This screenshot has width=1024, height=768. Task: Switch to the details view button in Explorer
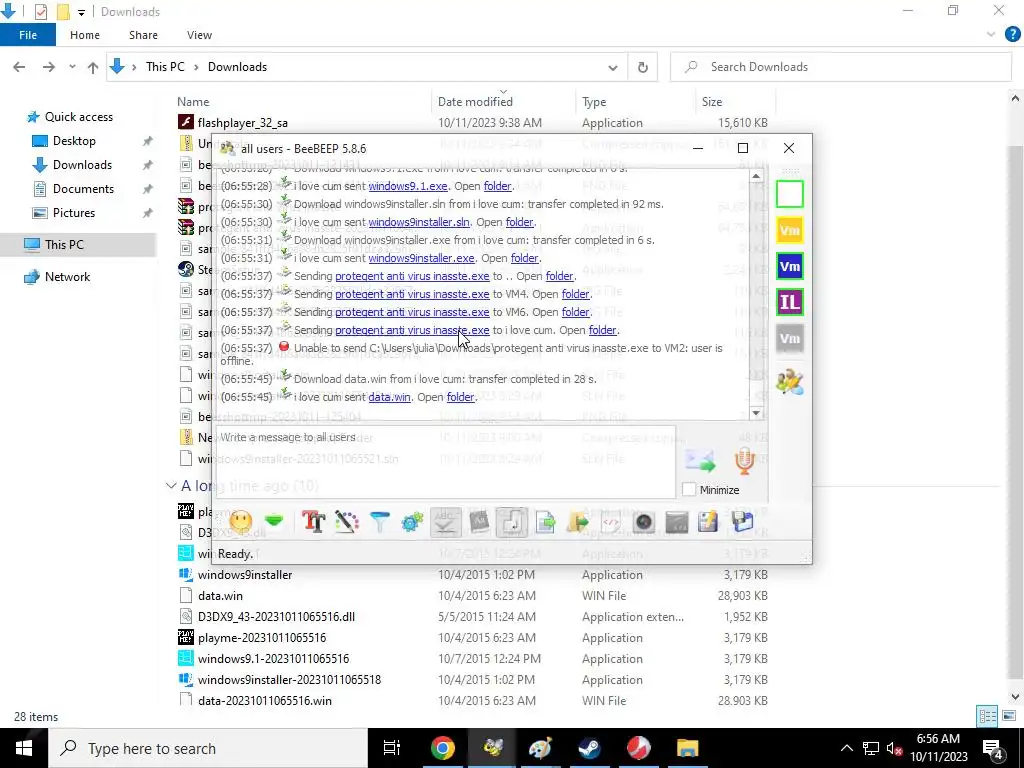(987, 716)
